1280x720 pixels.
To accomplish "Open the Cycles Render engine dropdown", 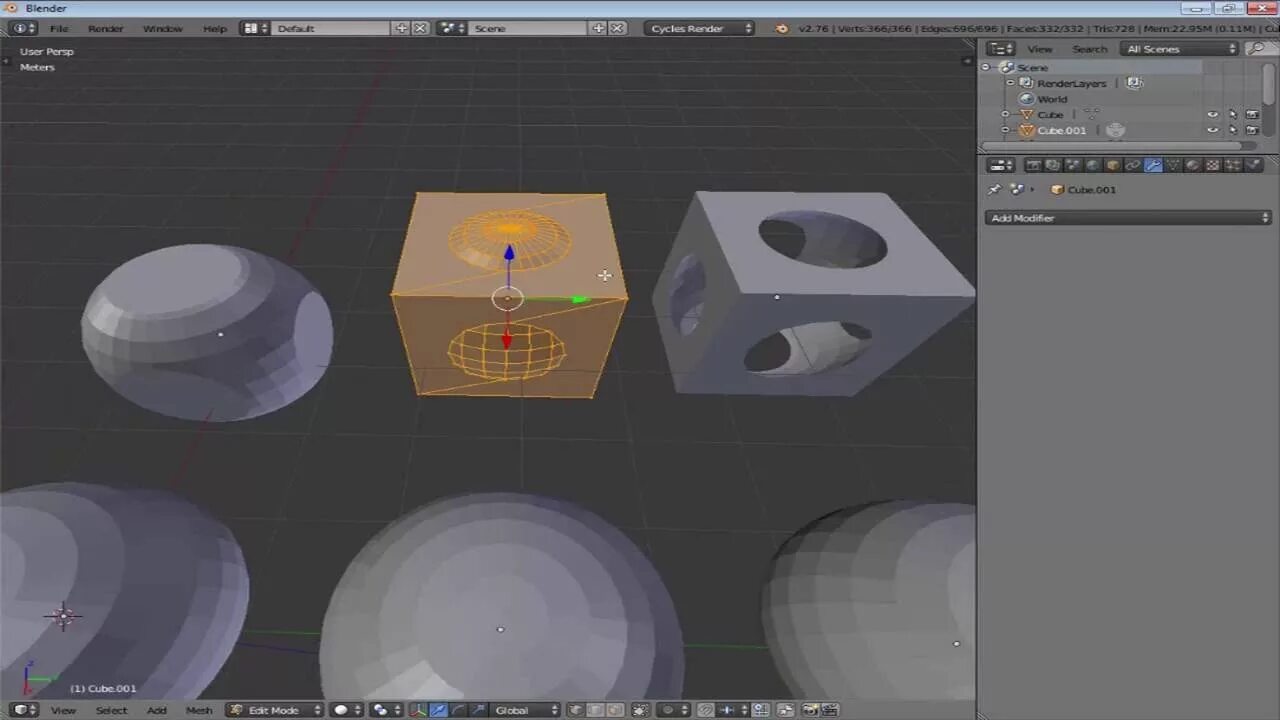I will point(699,28).
